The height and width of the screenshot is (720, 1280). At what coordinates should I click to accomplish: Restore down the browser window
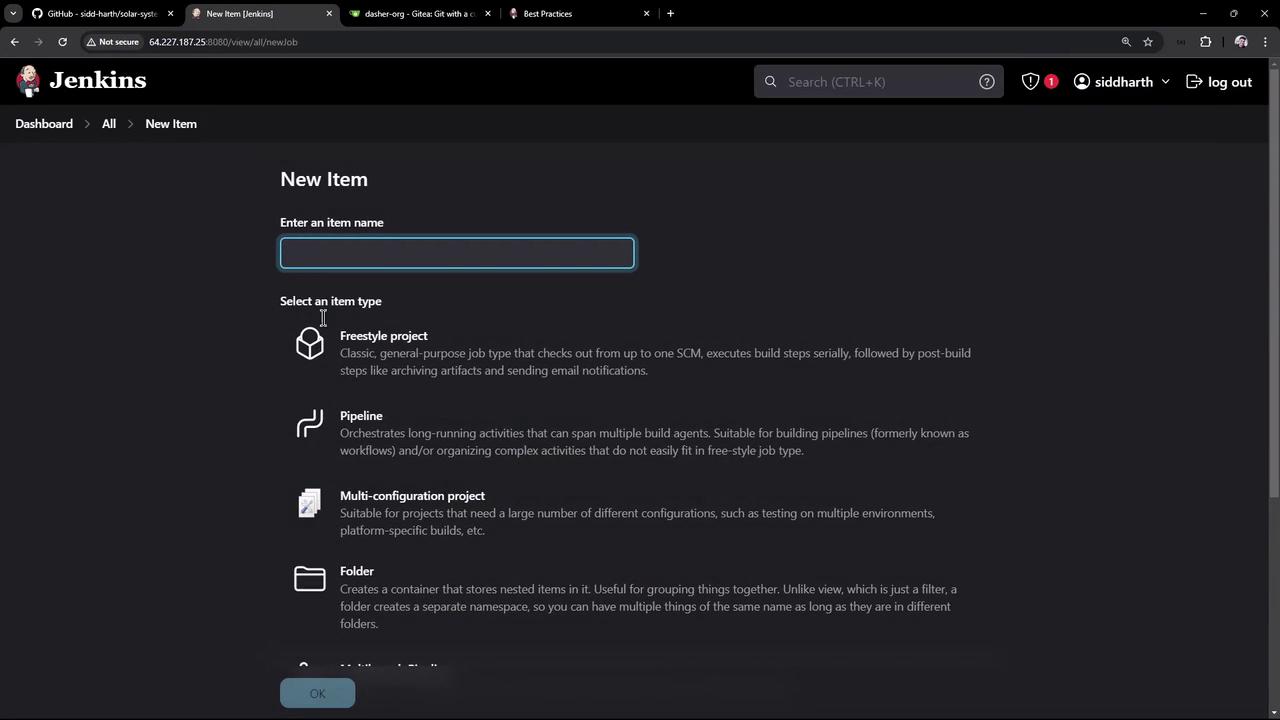1234,14
